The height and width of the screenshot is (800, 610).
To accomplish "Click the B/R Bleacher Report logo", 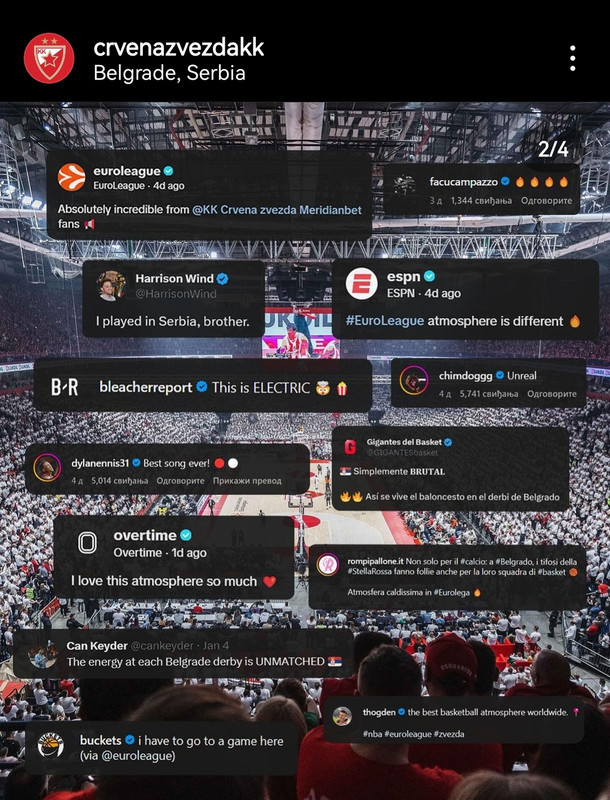I will [x=64, y=387].
